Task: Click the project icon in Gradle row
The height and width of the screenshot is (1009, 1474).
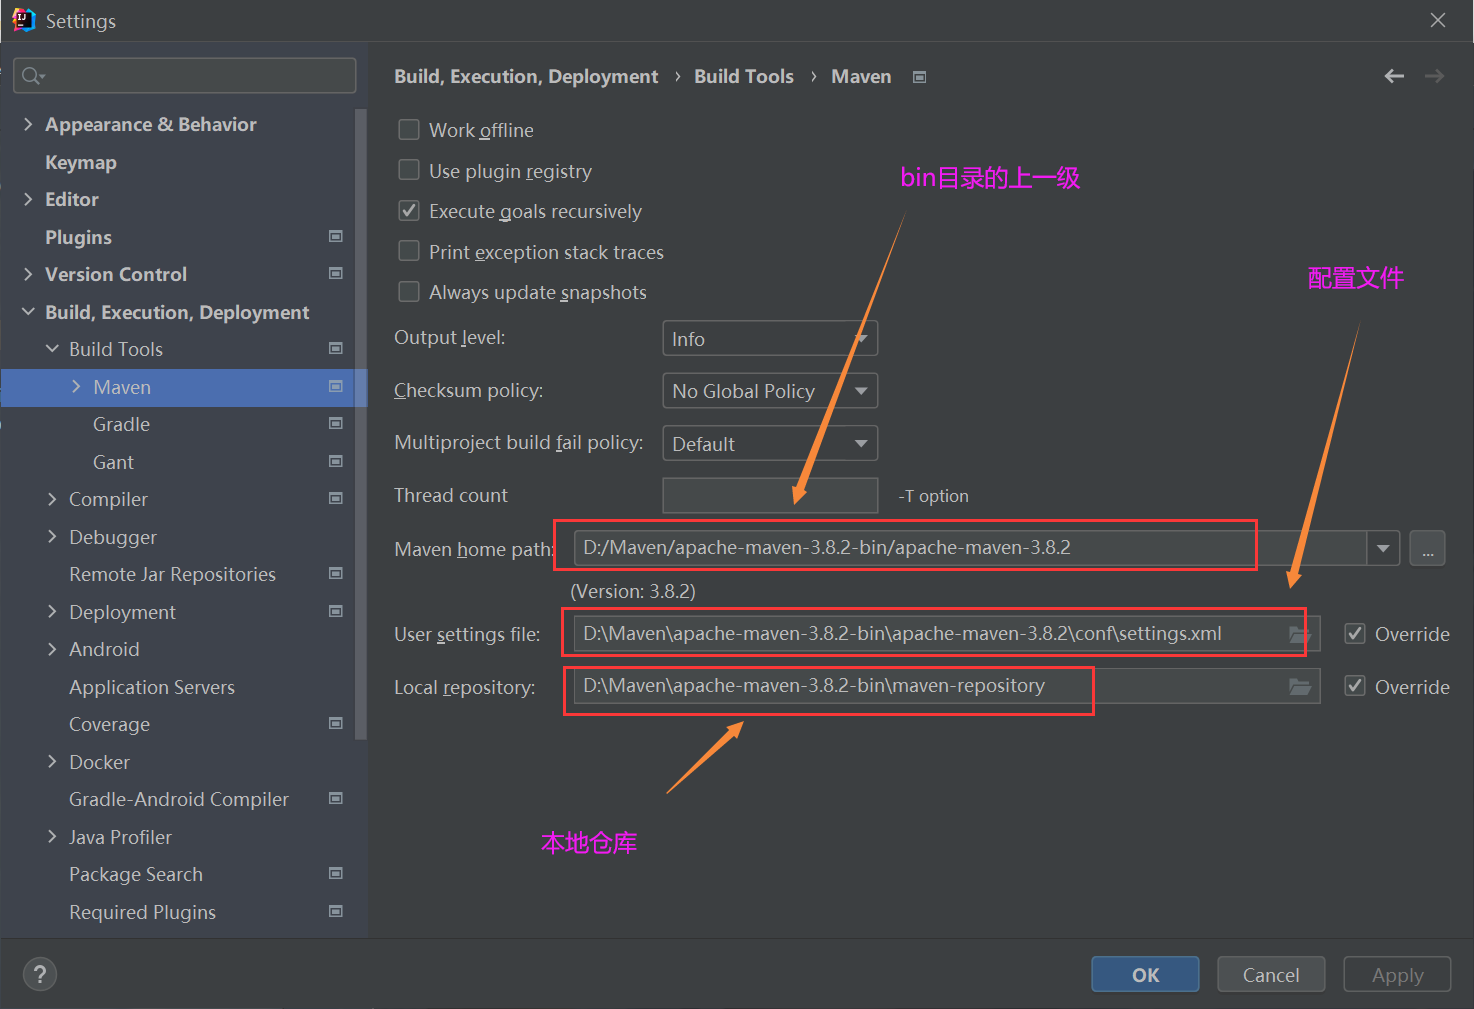Action: [336, 423]
